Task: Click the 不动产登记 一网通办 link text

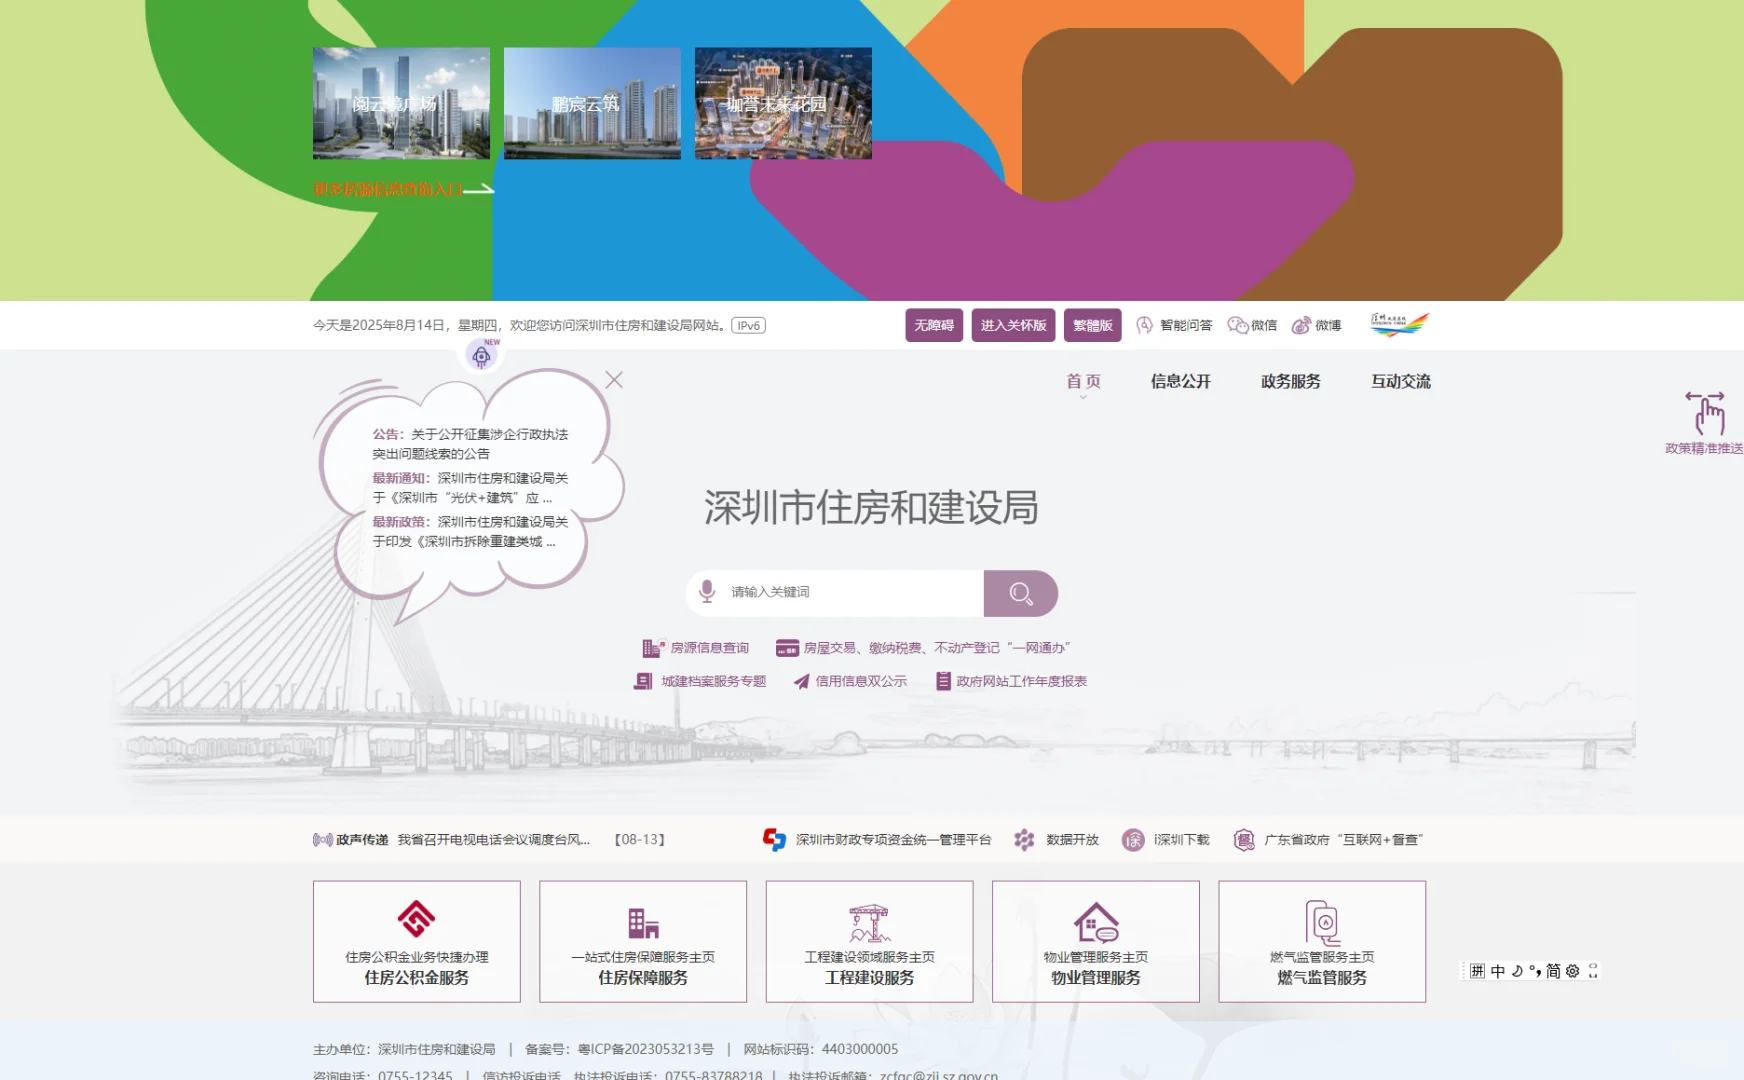Action: point(1002,648)
